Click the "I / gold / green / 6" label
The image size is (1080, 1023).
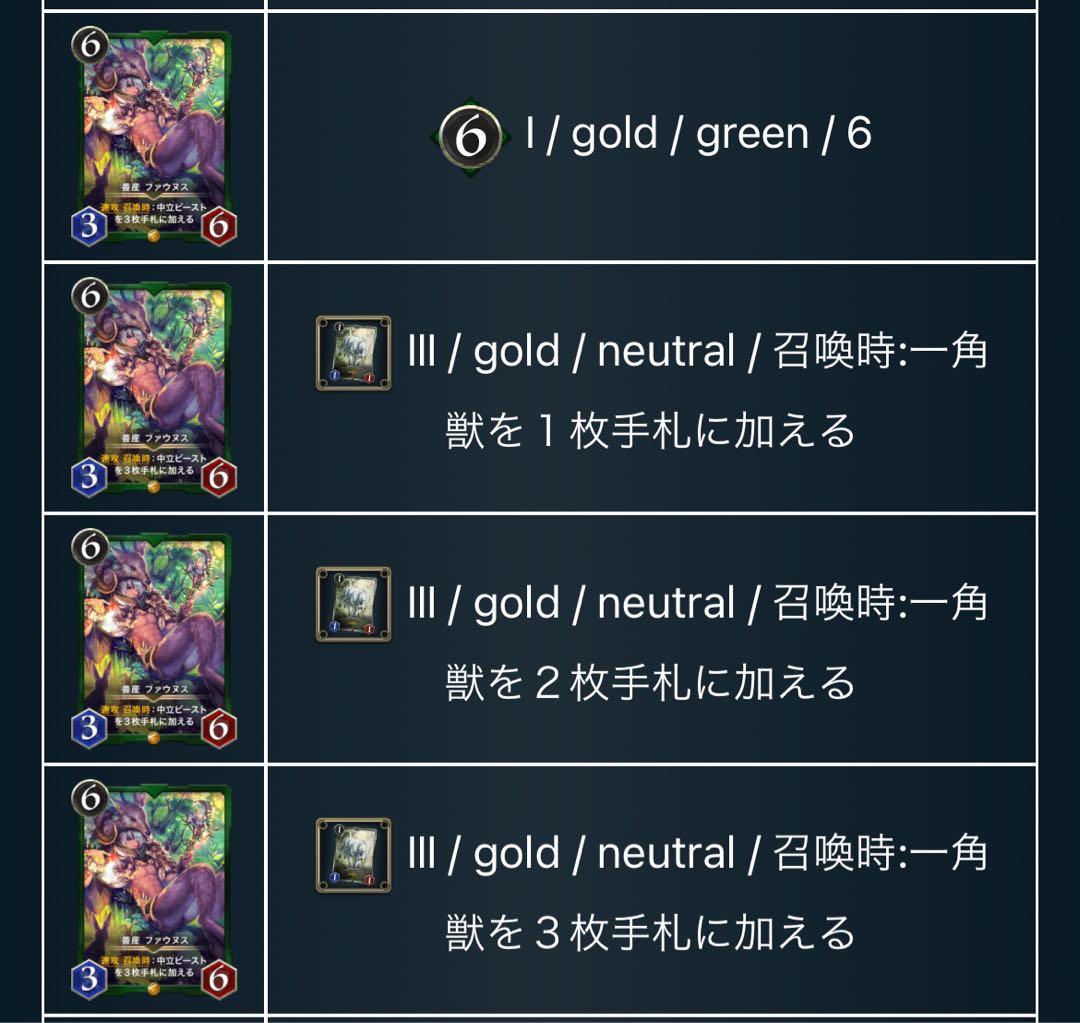pyautogui.click(x=698, y=133)
